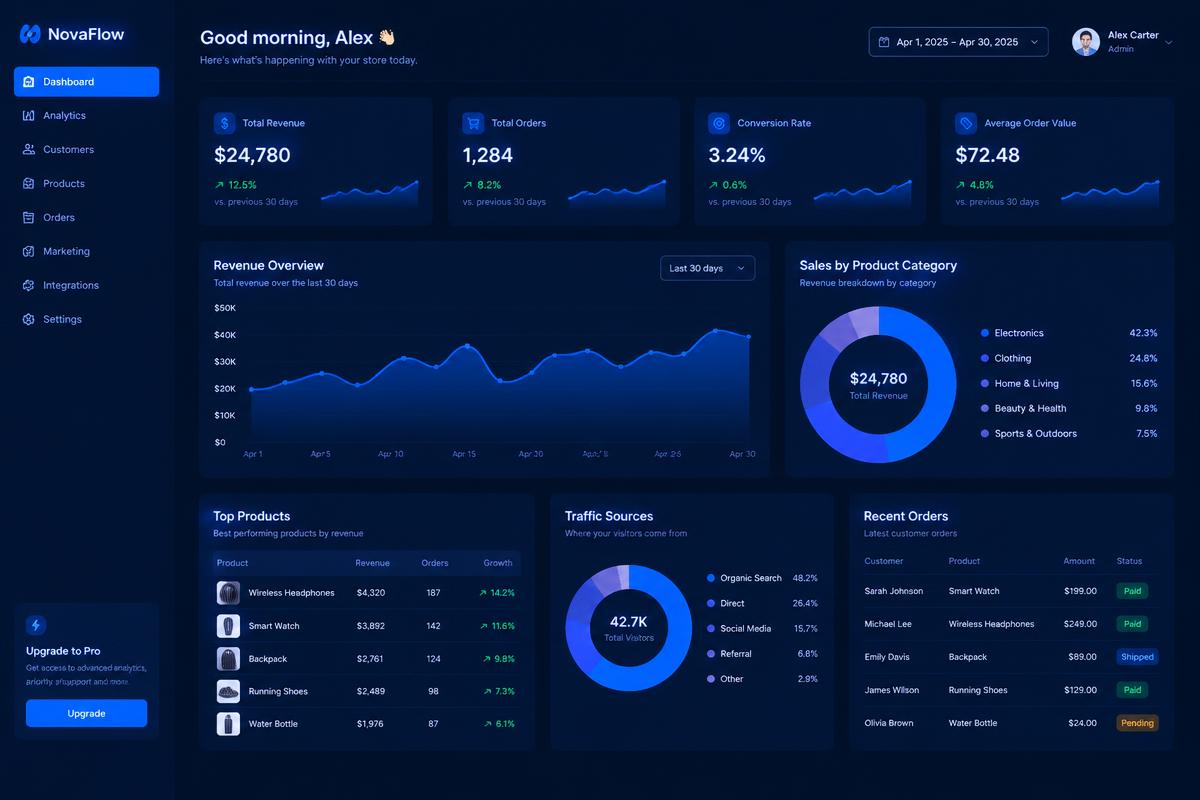This screenshot has height=800, width=1200.
Task: Click the Growth column header in Top Products
Action: [x=498, y=563]
